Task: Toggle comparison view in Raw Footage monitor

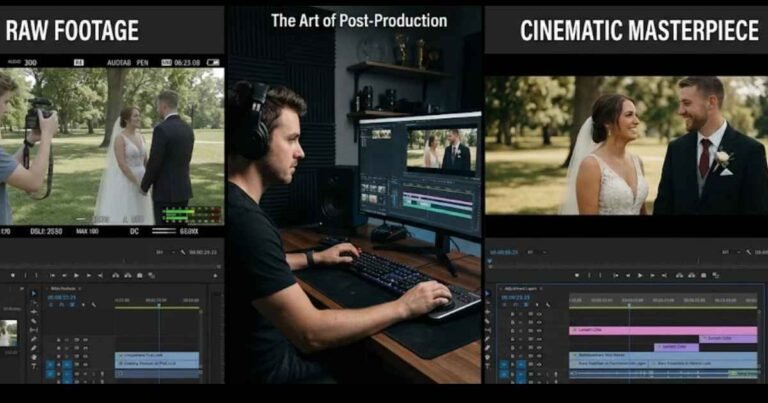Action: 152,276
